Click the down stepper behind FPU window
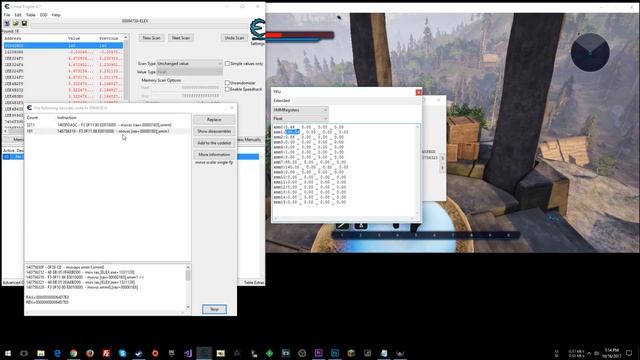This screenshot has width=640, height=360. coord(442,168)
